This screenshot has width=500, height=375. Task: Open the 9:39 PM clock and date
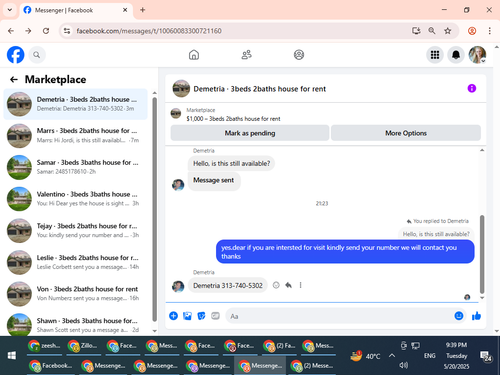(x=456, y=356)
